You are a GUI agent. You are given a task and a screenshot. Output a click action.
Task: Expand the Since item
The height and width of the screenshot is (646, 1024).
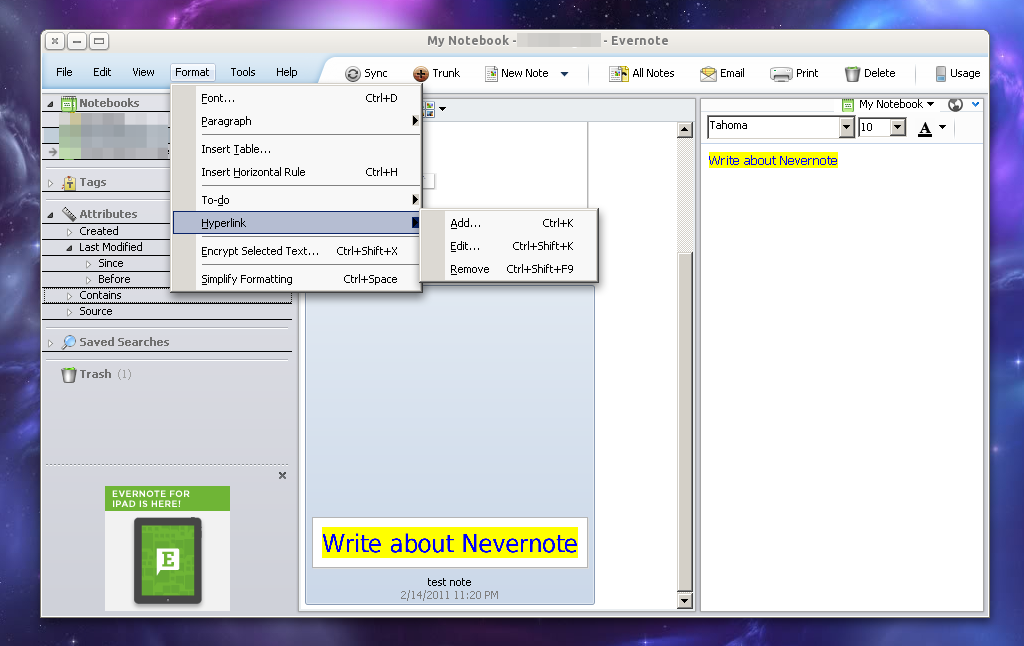tap(89, 264)
